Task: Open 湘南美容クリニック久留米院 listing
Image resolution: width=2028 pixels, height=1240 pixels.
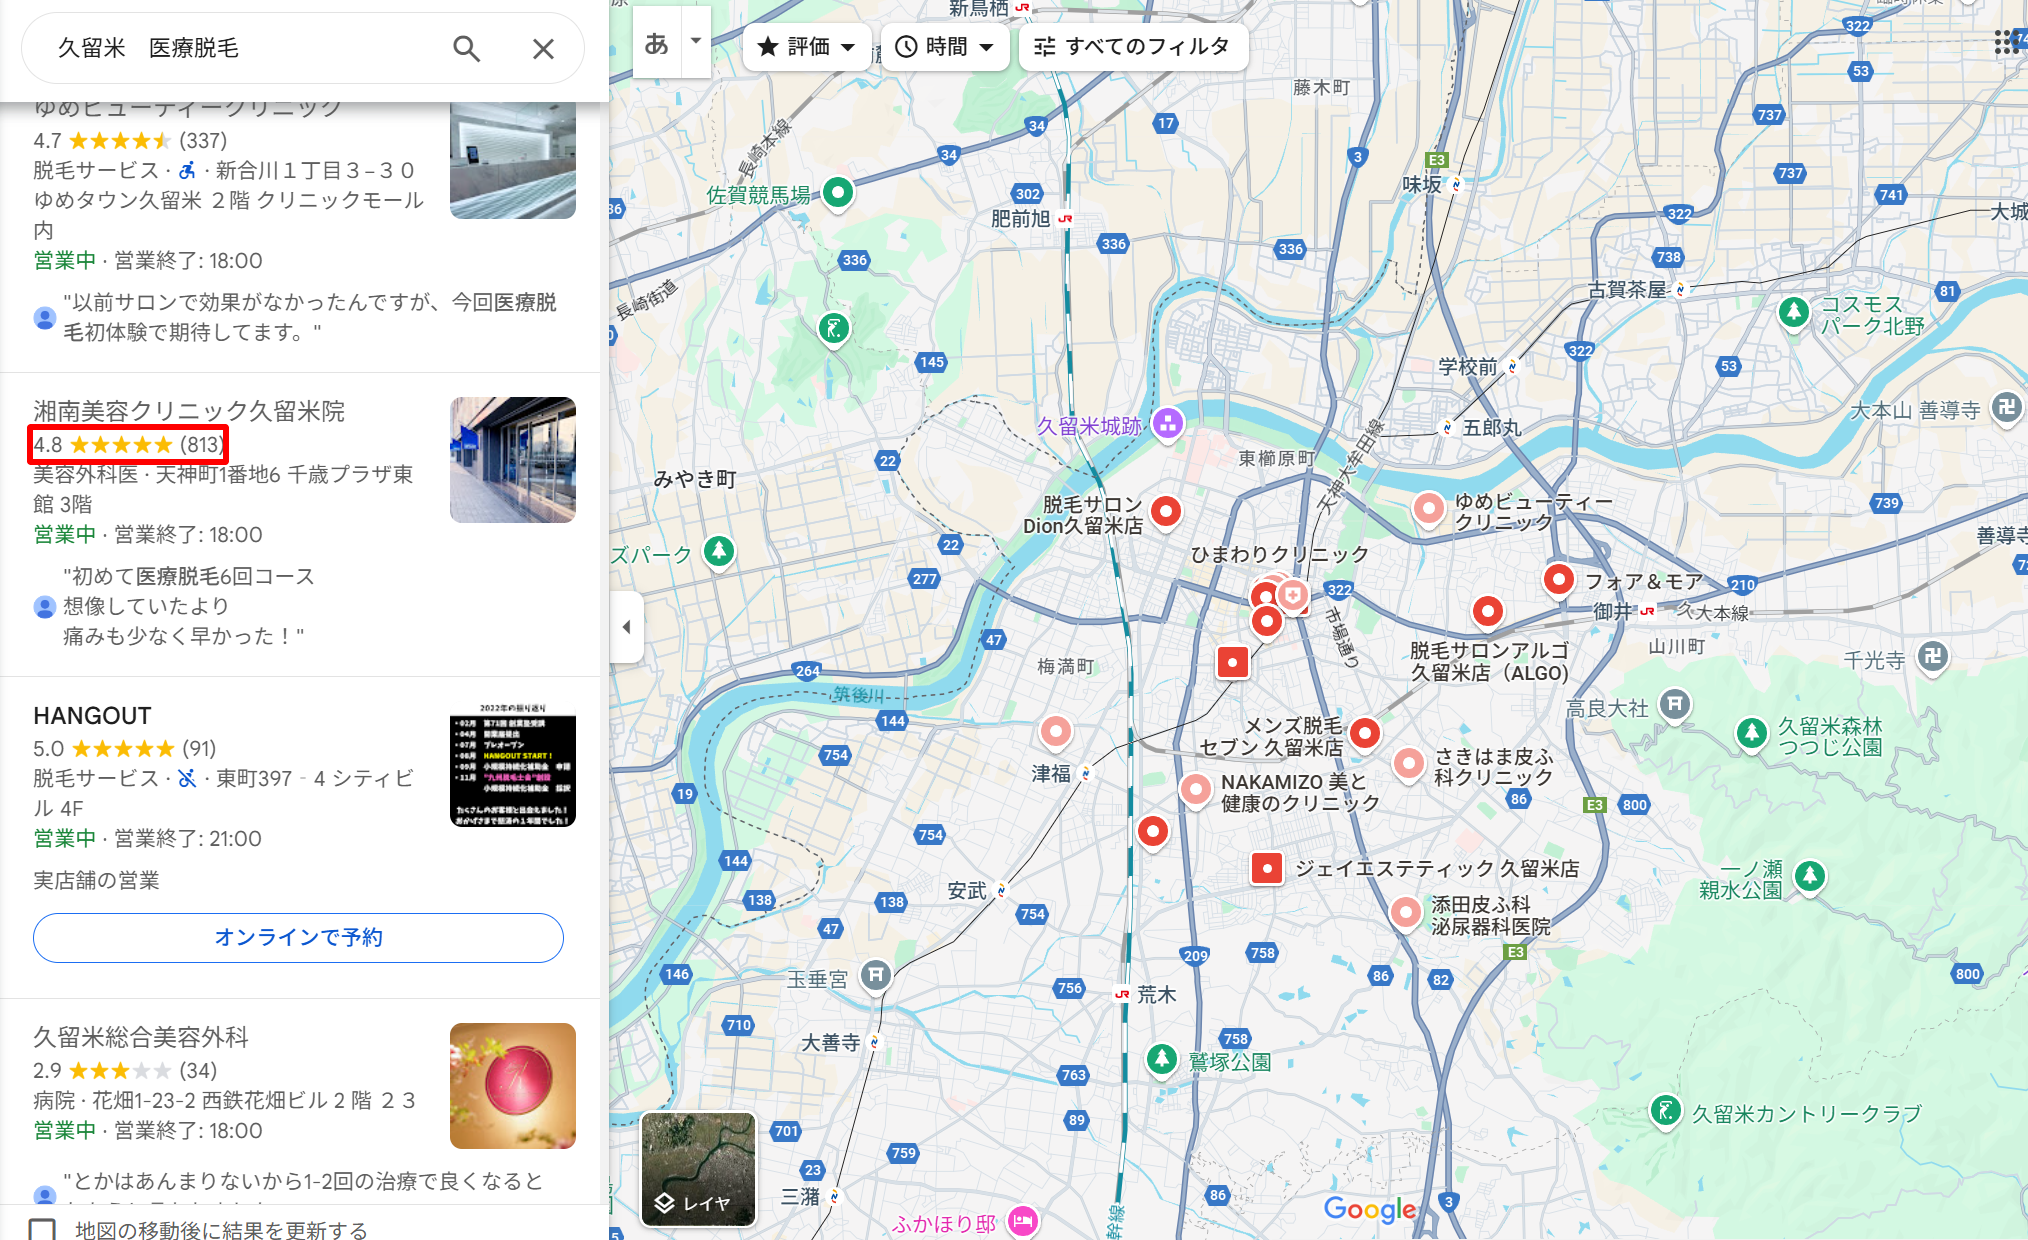Action: [x=189, y=411]
